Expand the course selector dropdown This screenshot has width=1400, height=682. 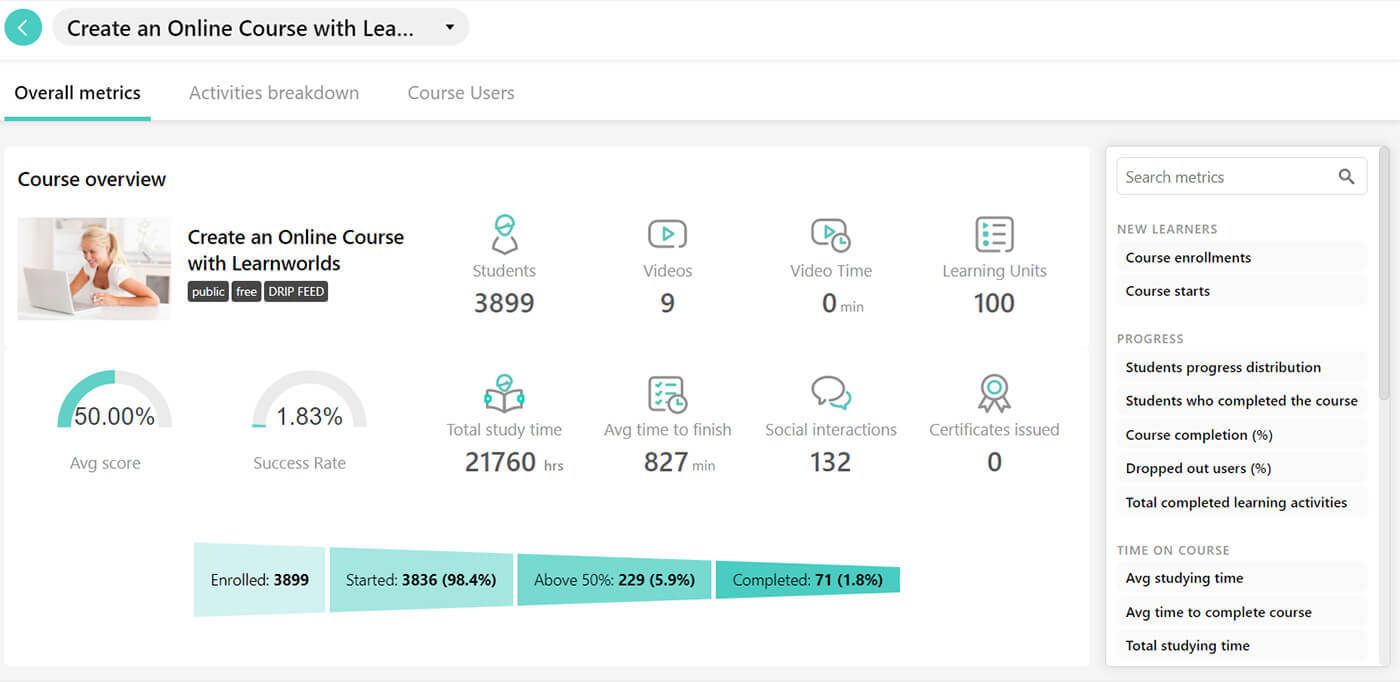(x=450, y=27)
